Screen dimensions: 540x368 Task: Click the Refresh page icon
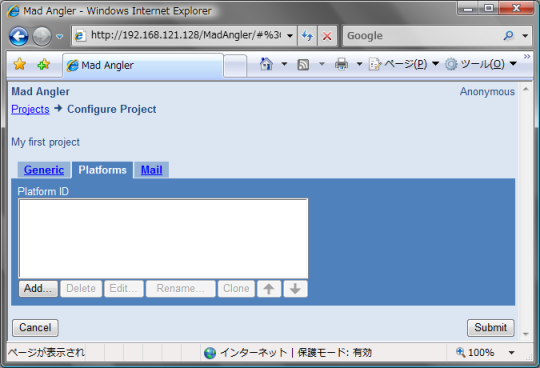pos(307,35)
